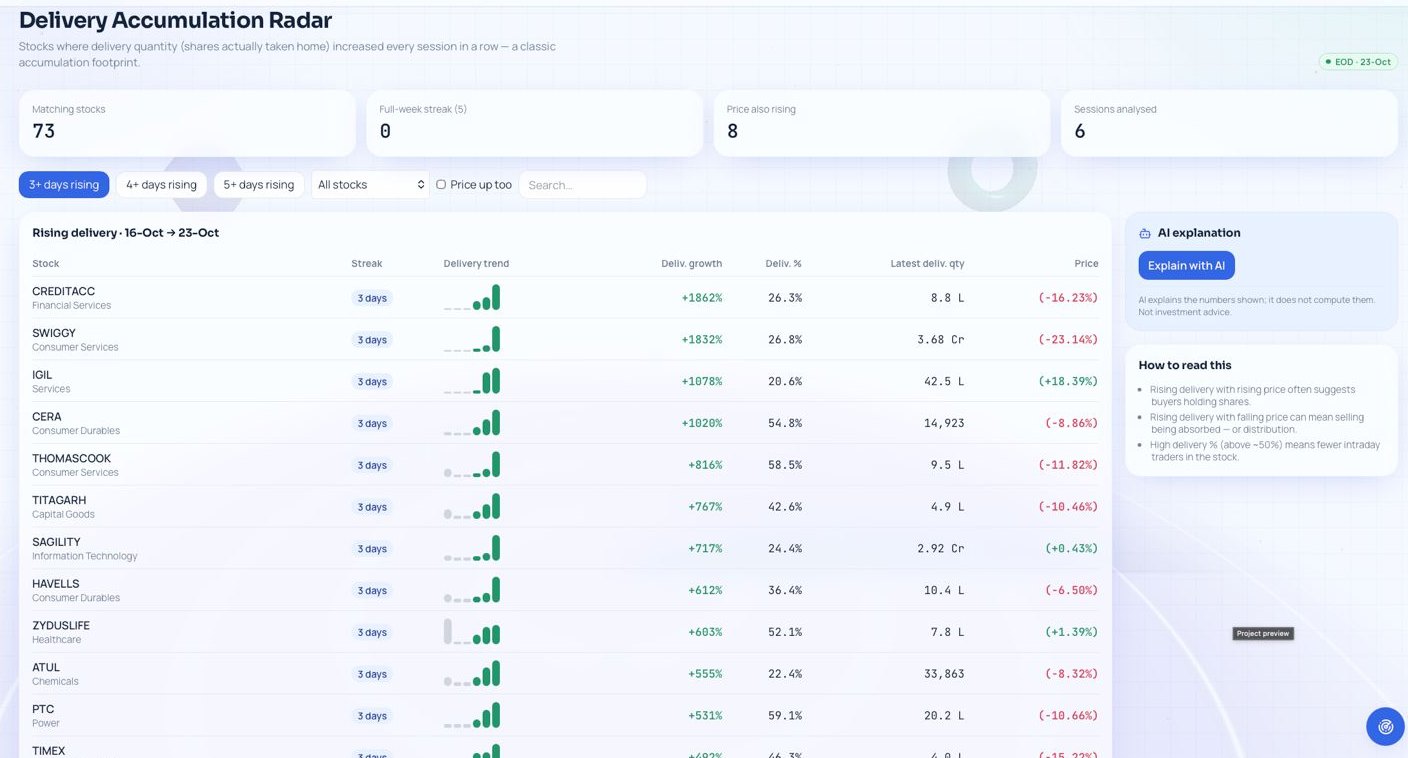1408x758 pixels.
Task: Click the Price also rising card
Action: [881, 123]
